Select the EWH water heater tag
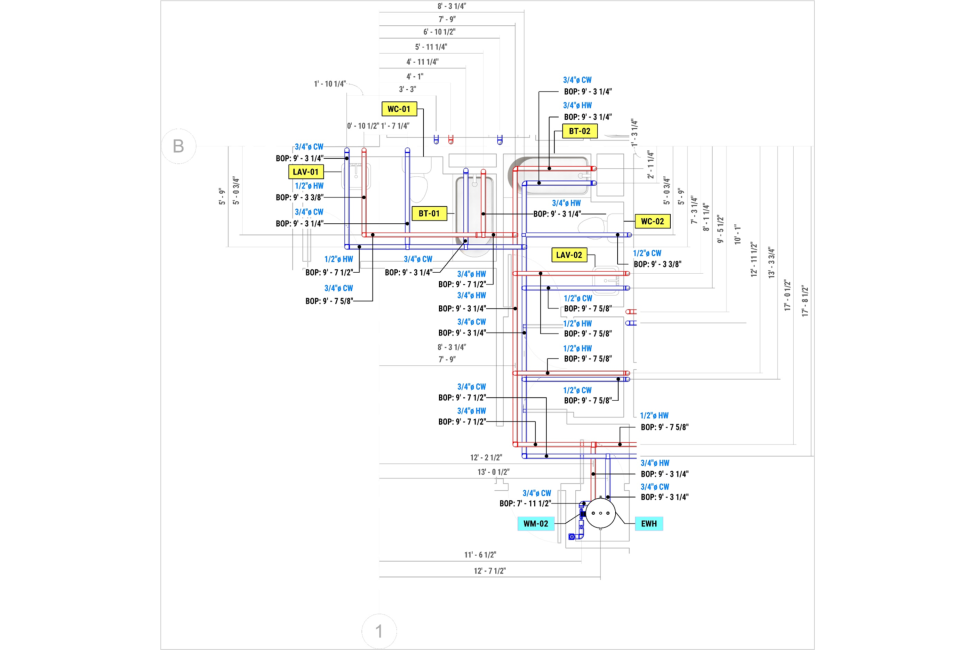This screenshot has width=975, height=650. click(649, 523)
